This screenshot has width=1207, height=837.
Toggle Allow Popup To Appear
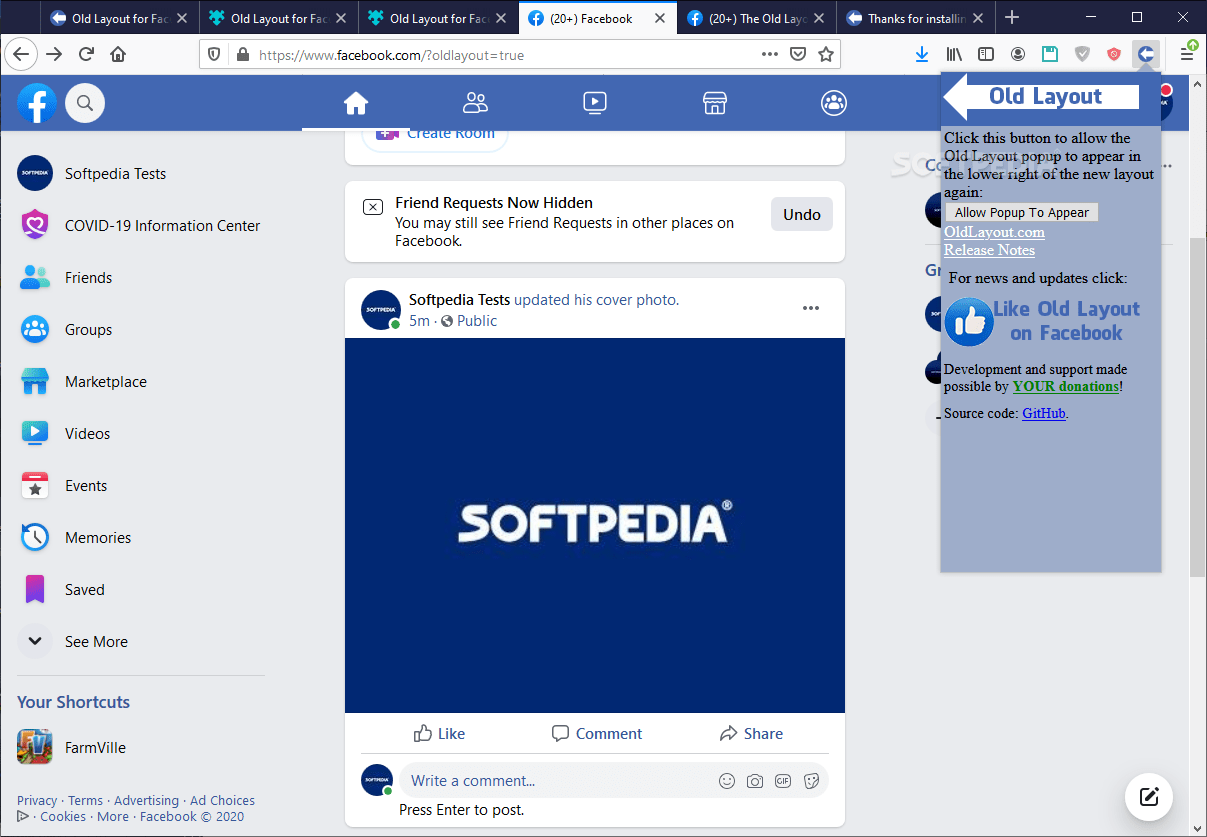[1021, 211]
